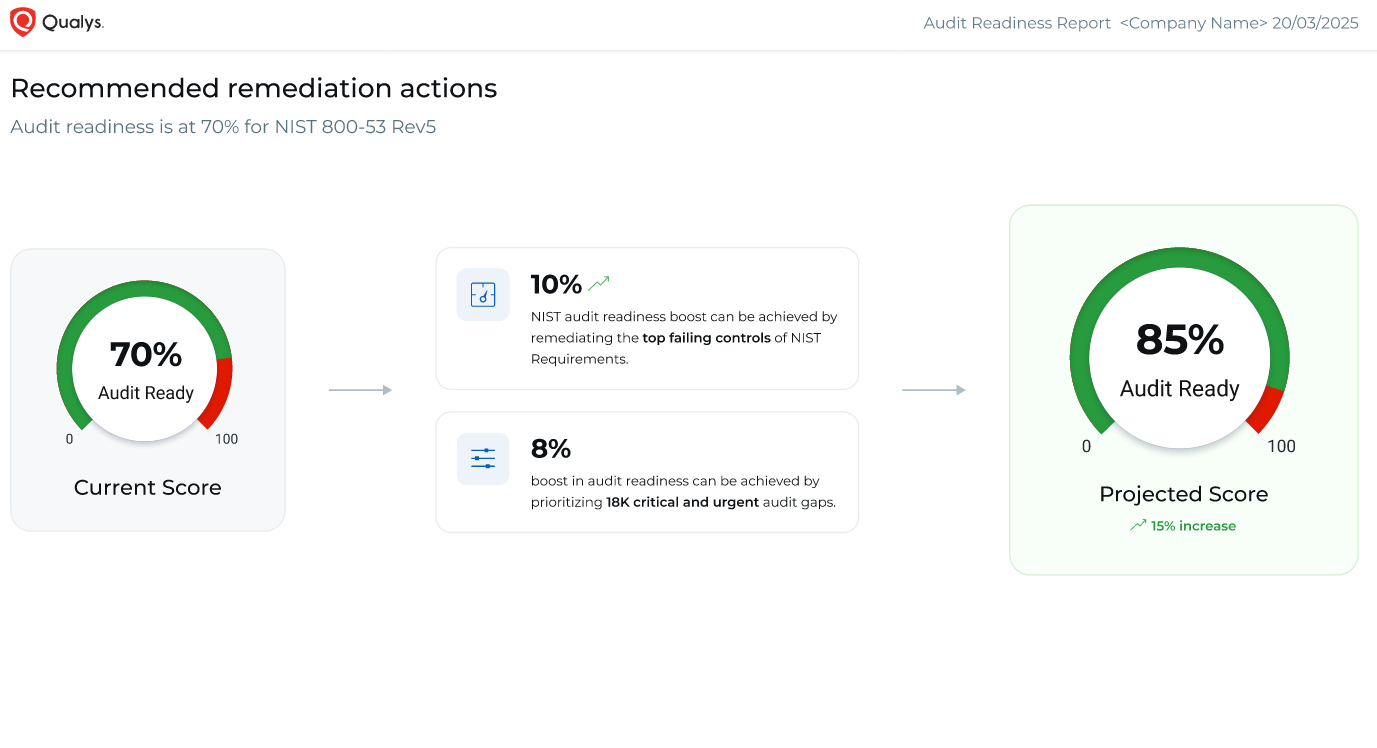Click the 8% boost value
The height and width of the screenshot is (748, 1377).
551,449
